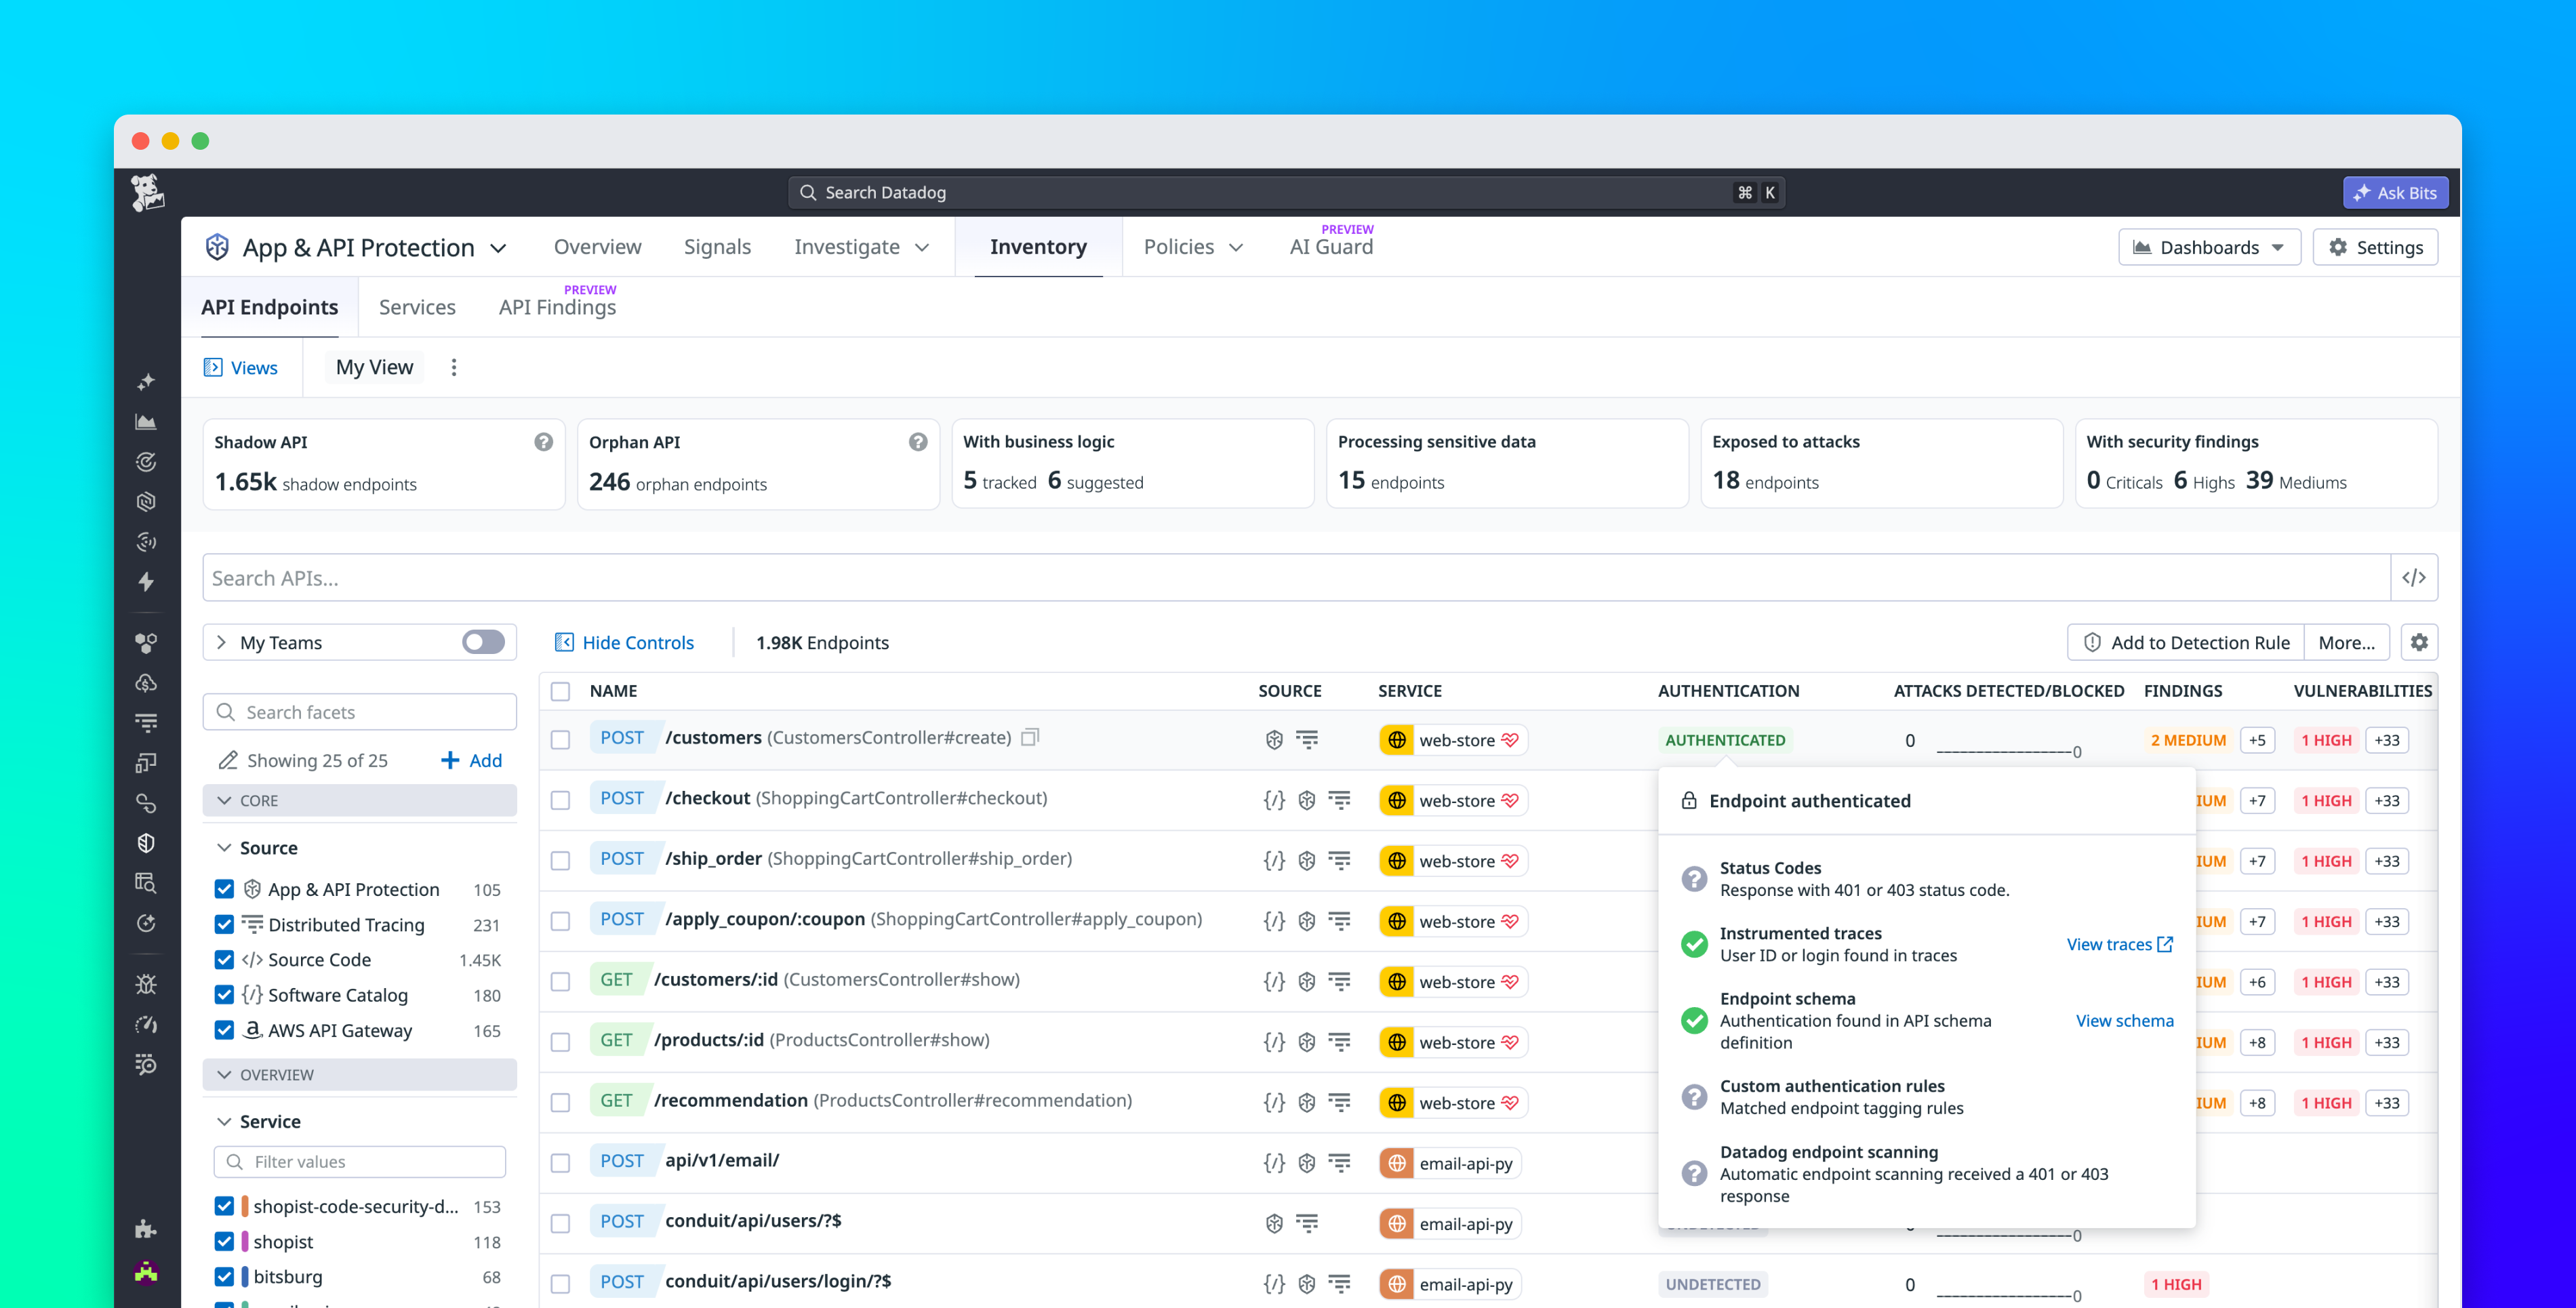Click tracing icon in conduit/api/users/?$ row

1307,1223
